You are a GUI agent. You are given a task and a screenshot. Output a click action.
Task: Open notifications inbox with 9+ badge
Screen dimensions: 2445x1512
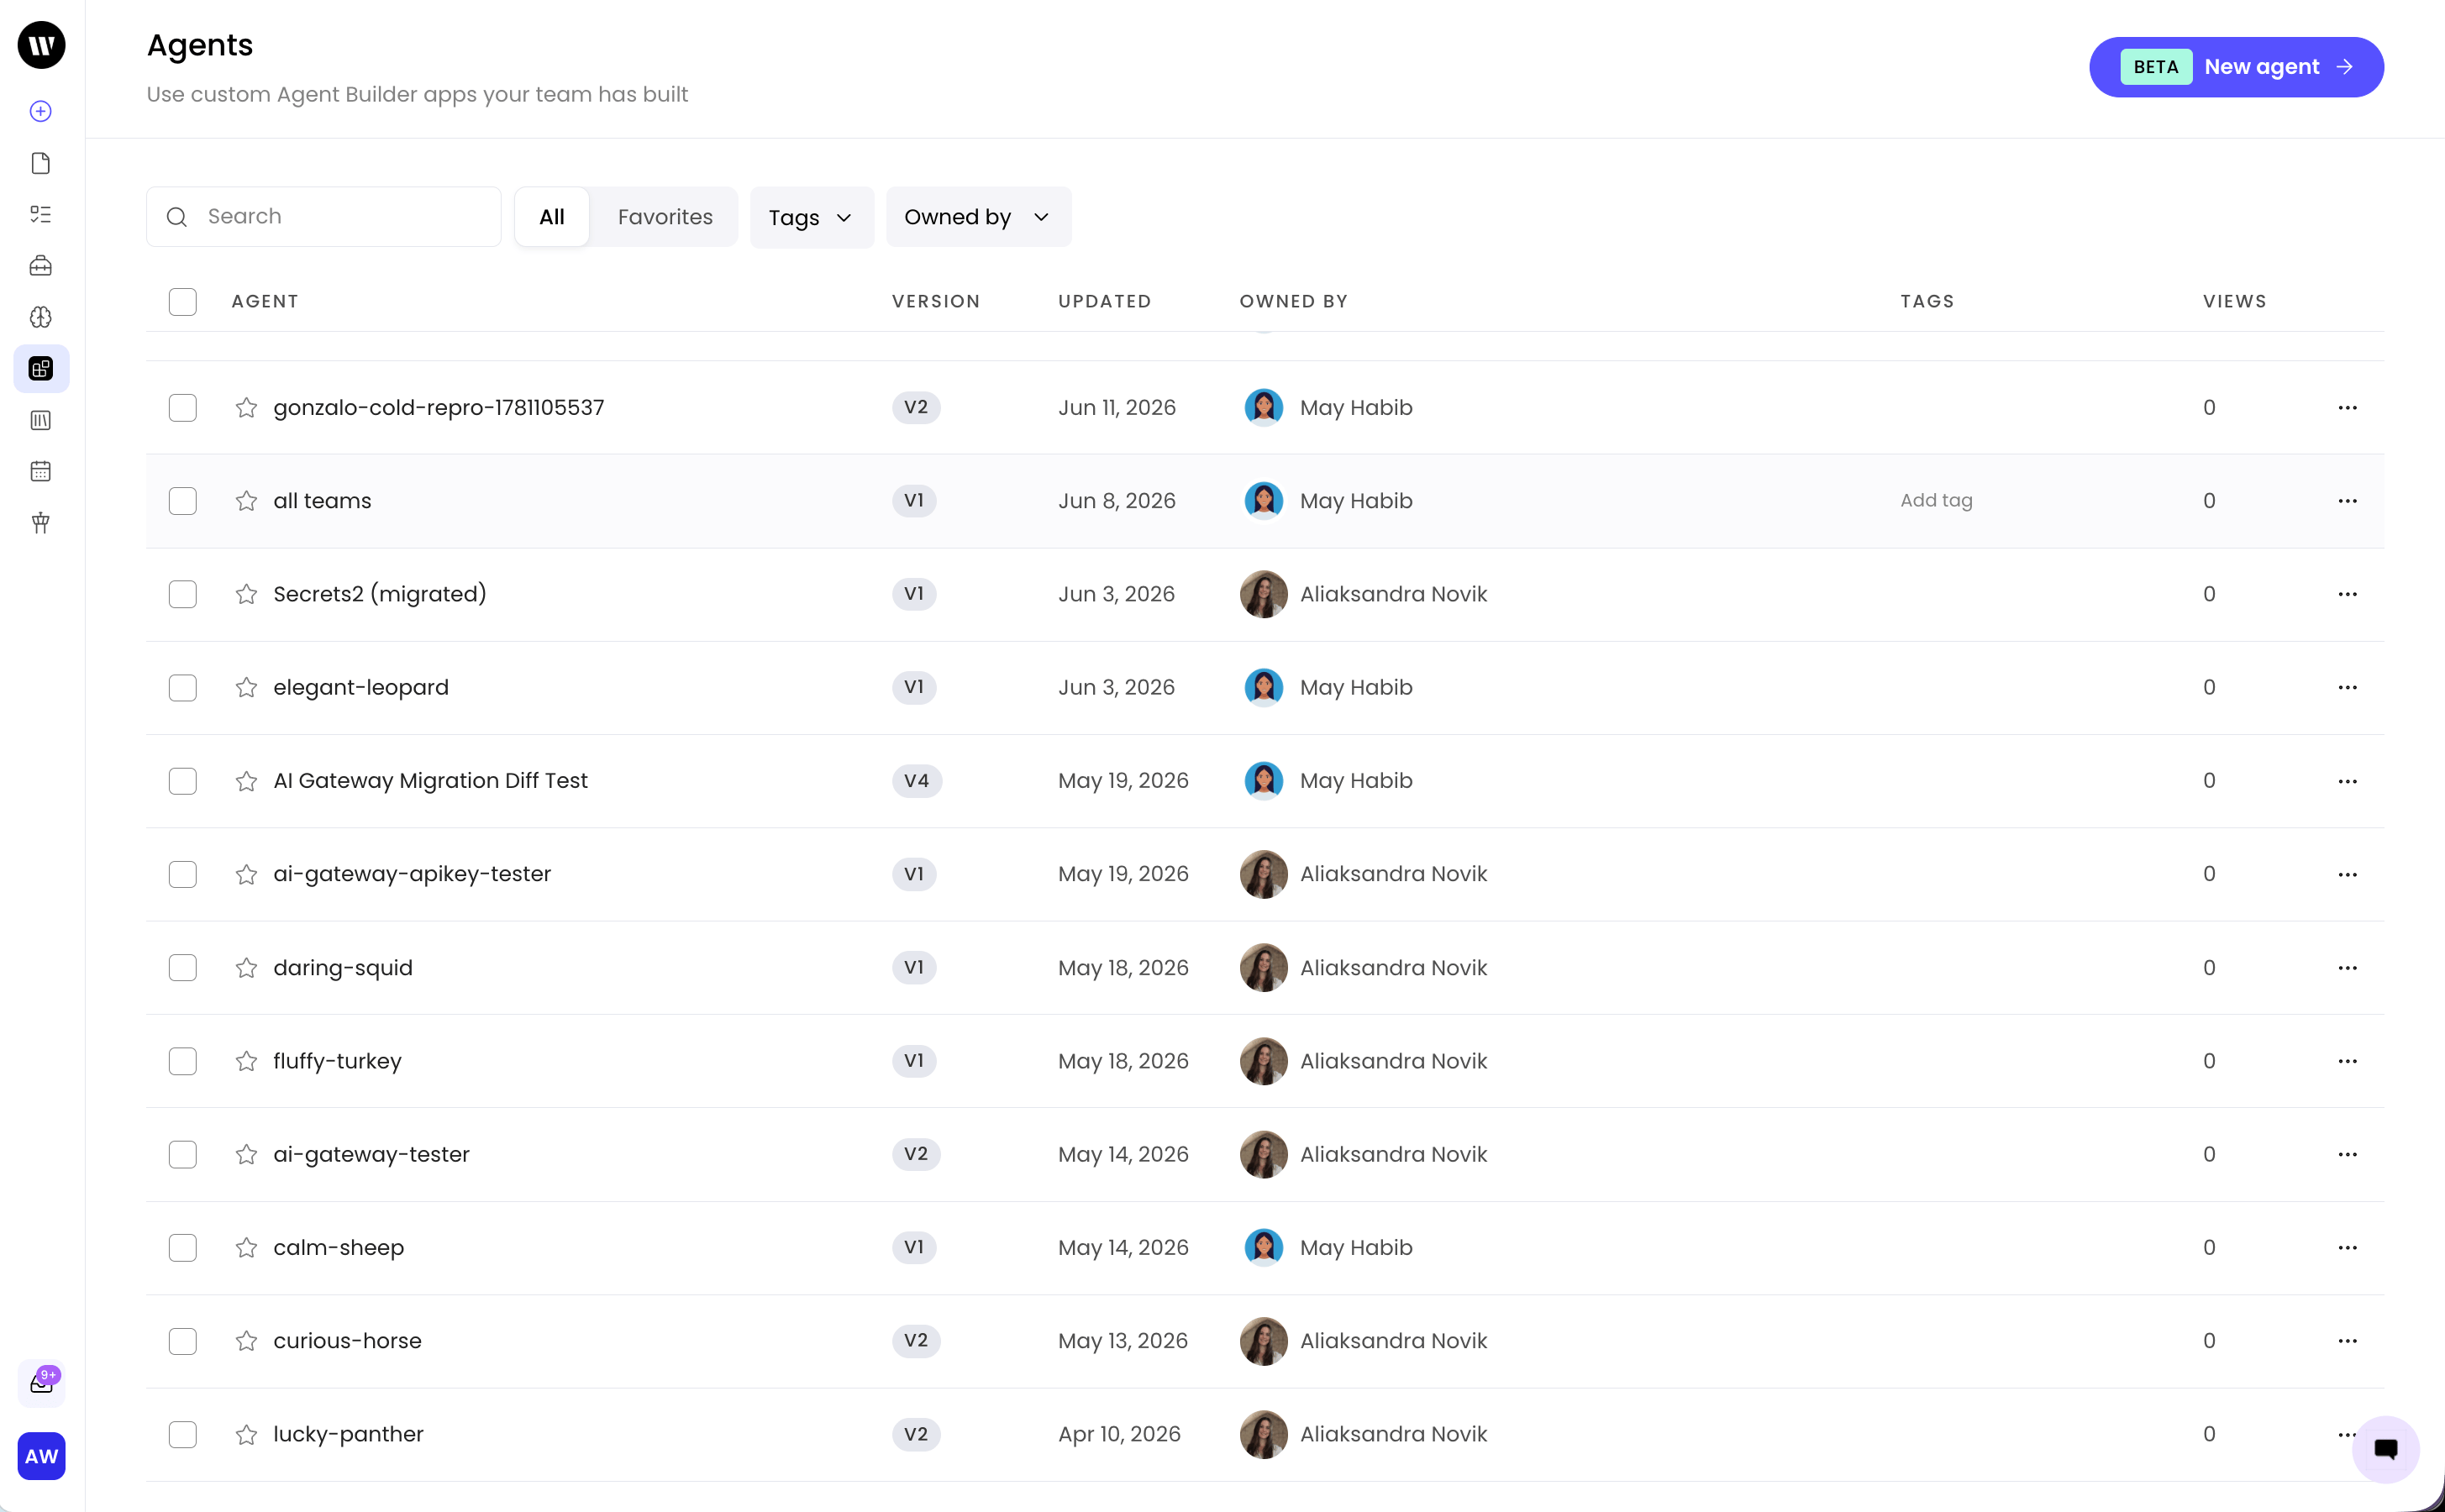click(x=41, y=1383)
